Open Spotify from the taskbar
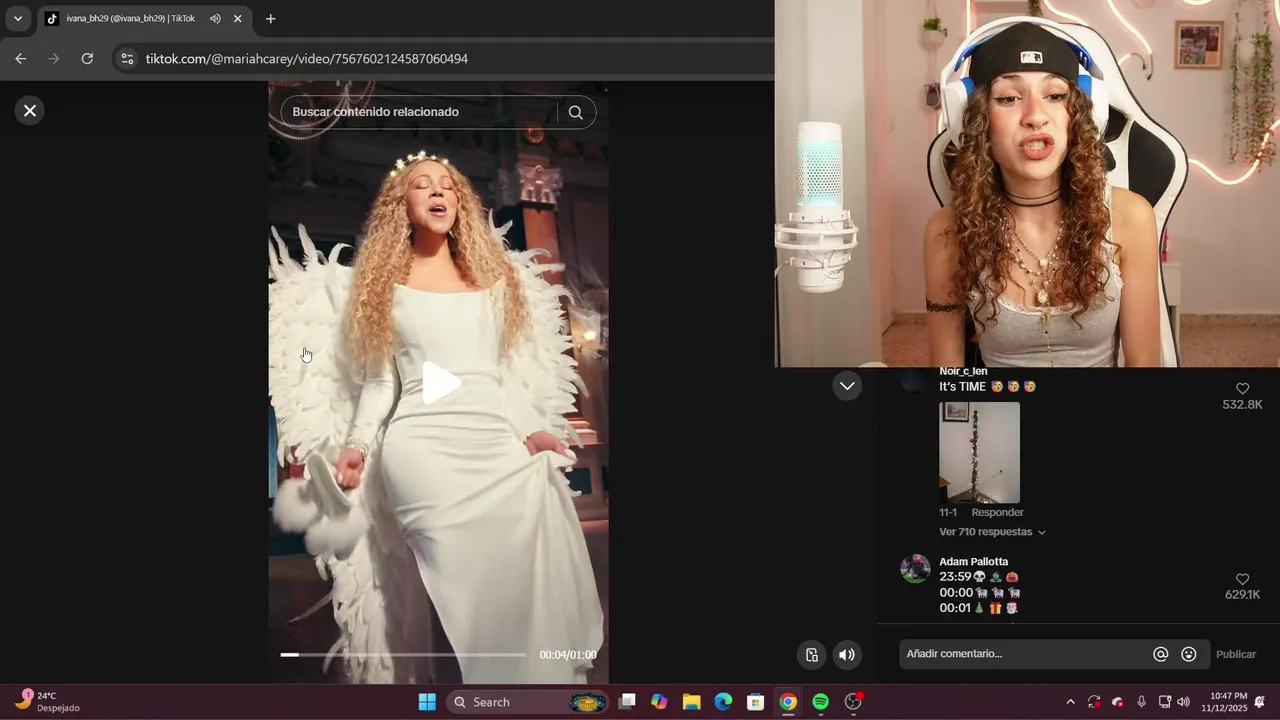 tap(820, 702)
